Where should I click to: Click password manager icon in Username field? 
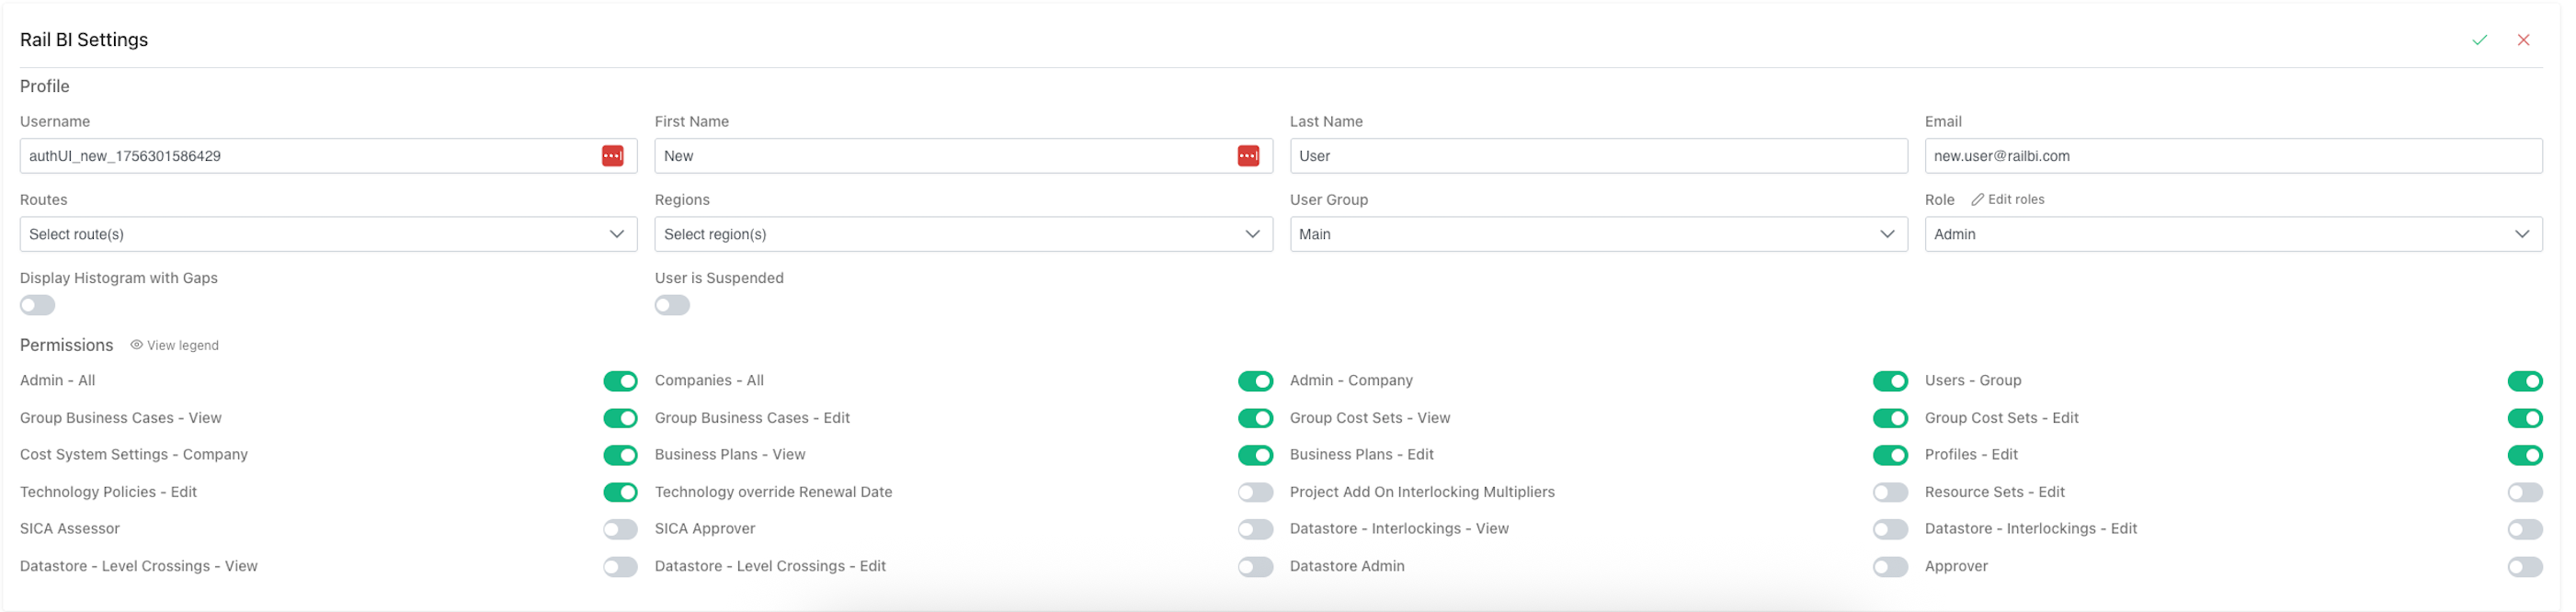612,156
